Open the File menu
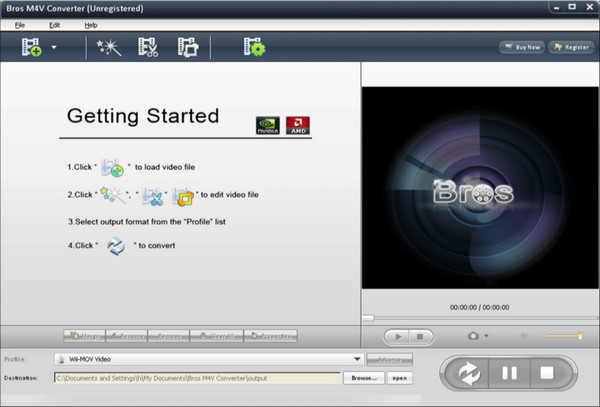 coord(20,25)
